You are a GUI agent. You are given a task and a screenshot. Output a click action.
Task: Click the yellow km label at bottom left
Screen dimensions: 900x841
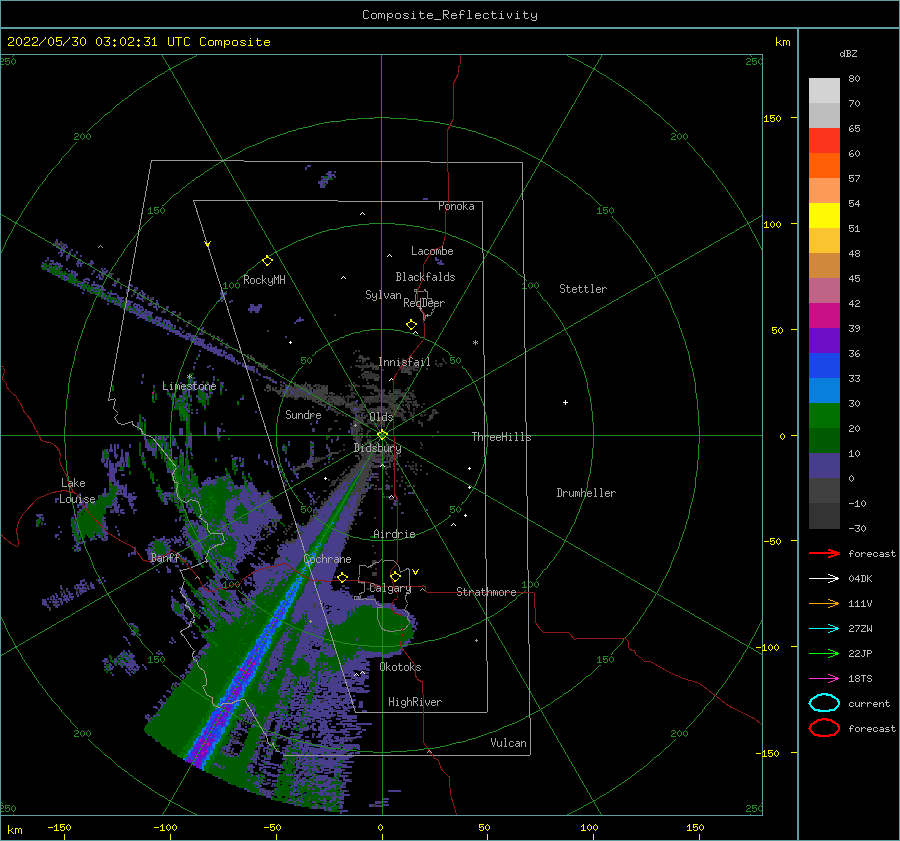pos(14,830)
